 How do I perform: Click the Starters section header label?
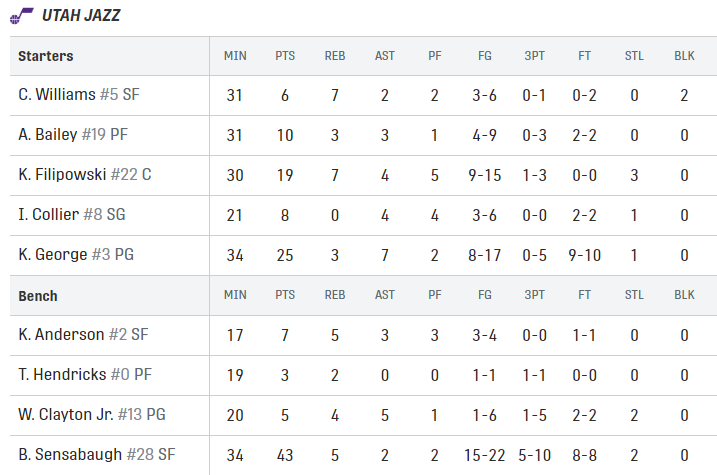46,56
